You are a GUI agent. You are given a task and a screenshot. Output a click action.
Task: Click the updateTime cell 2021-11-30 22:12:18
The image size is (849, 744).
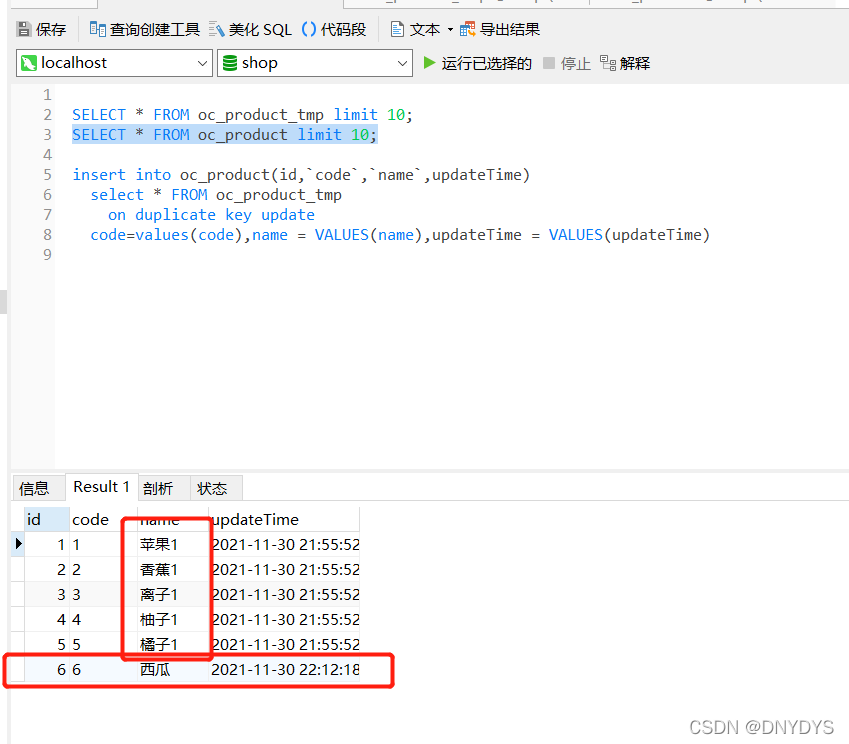285,669
